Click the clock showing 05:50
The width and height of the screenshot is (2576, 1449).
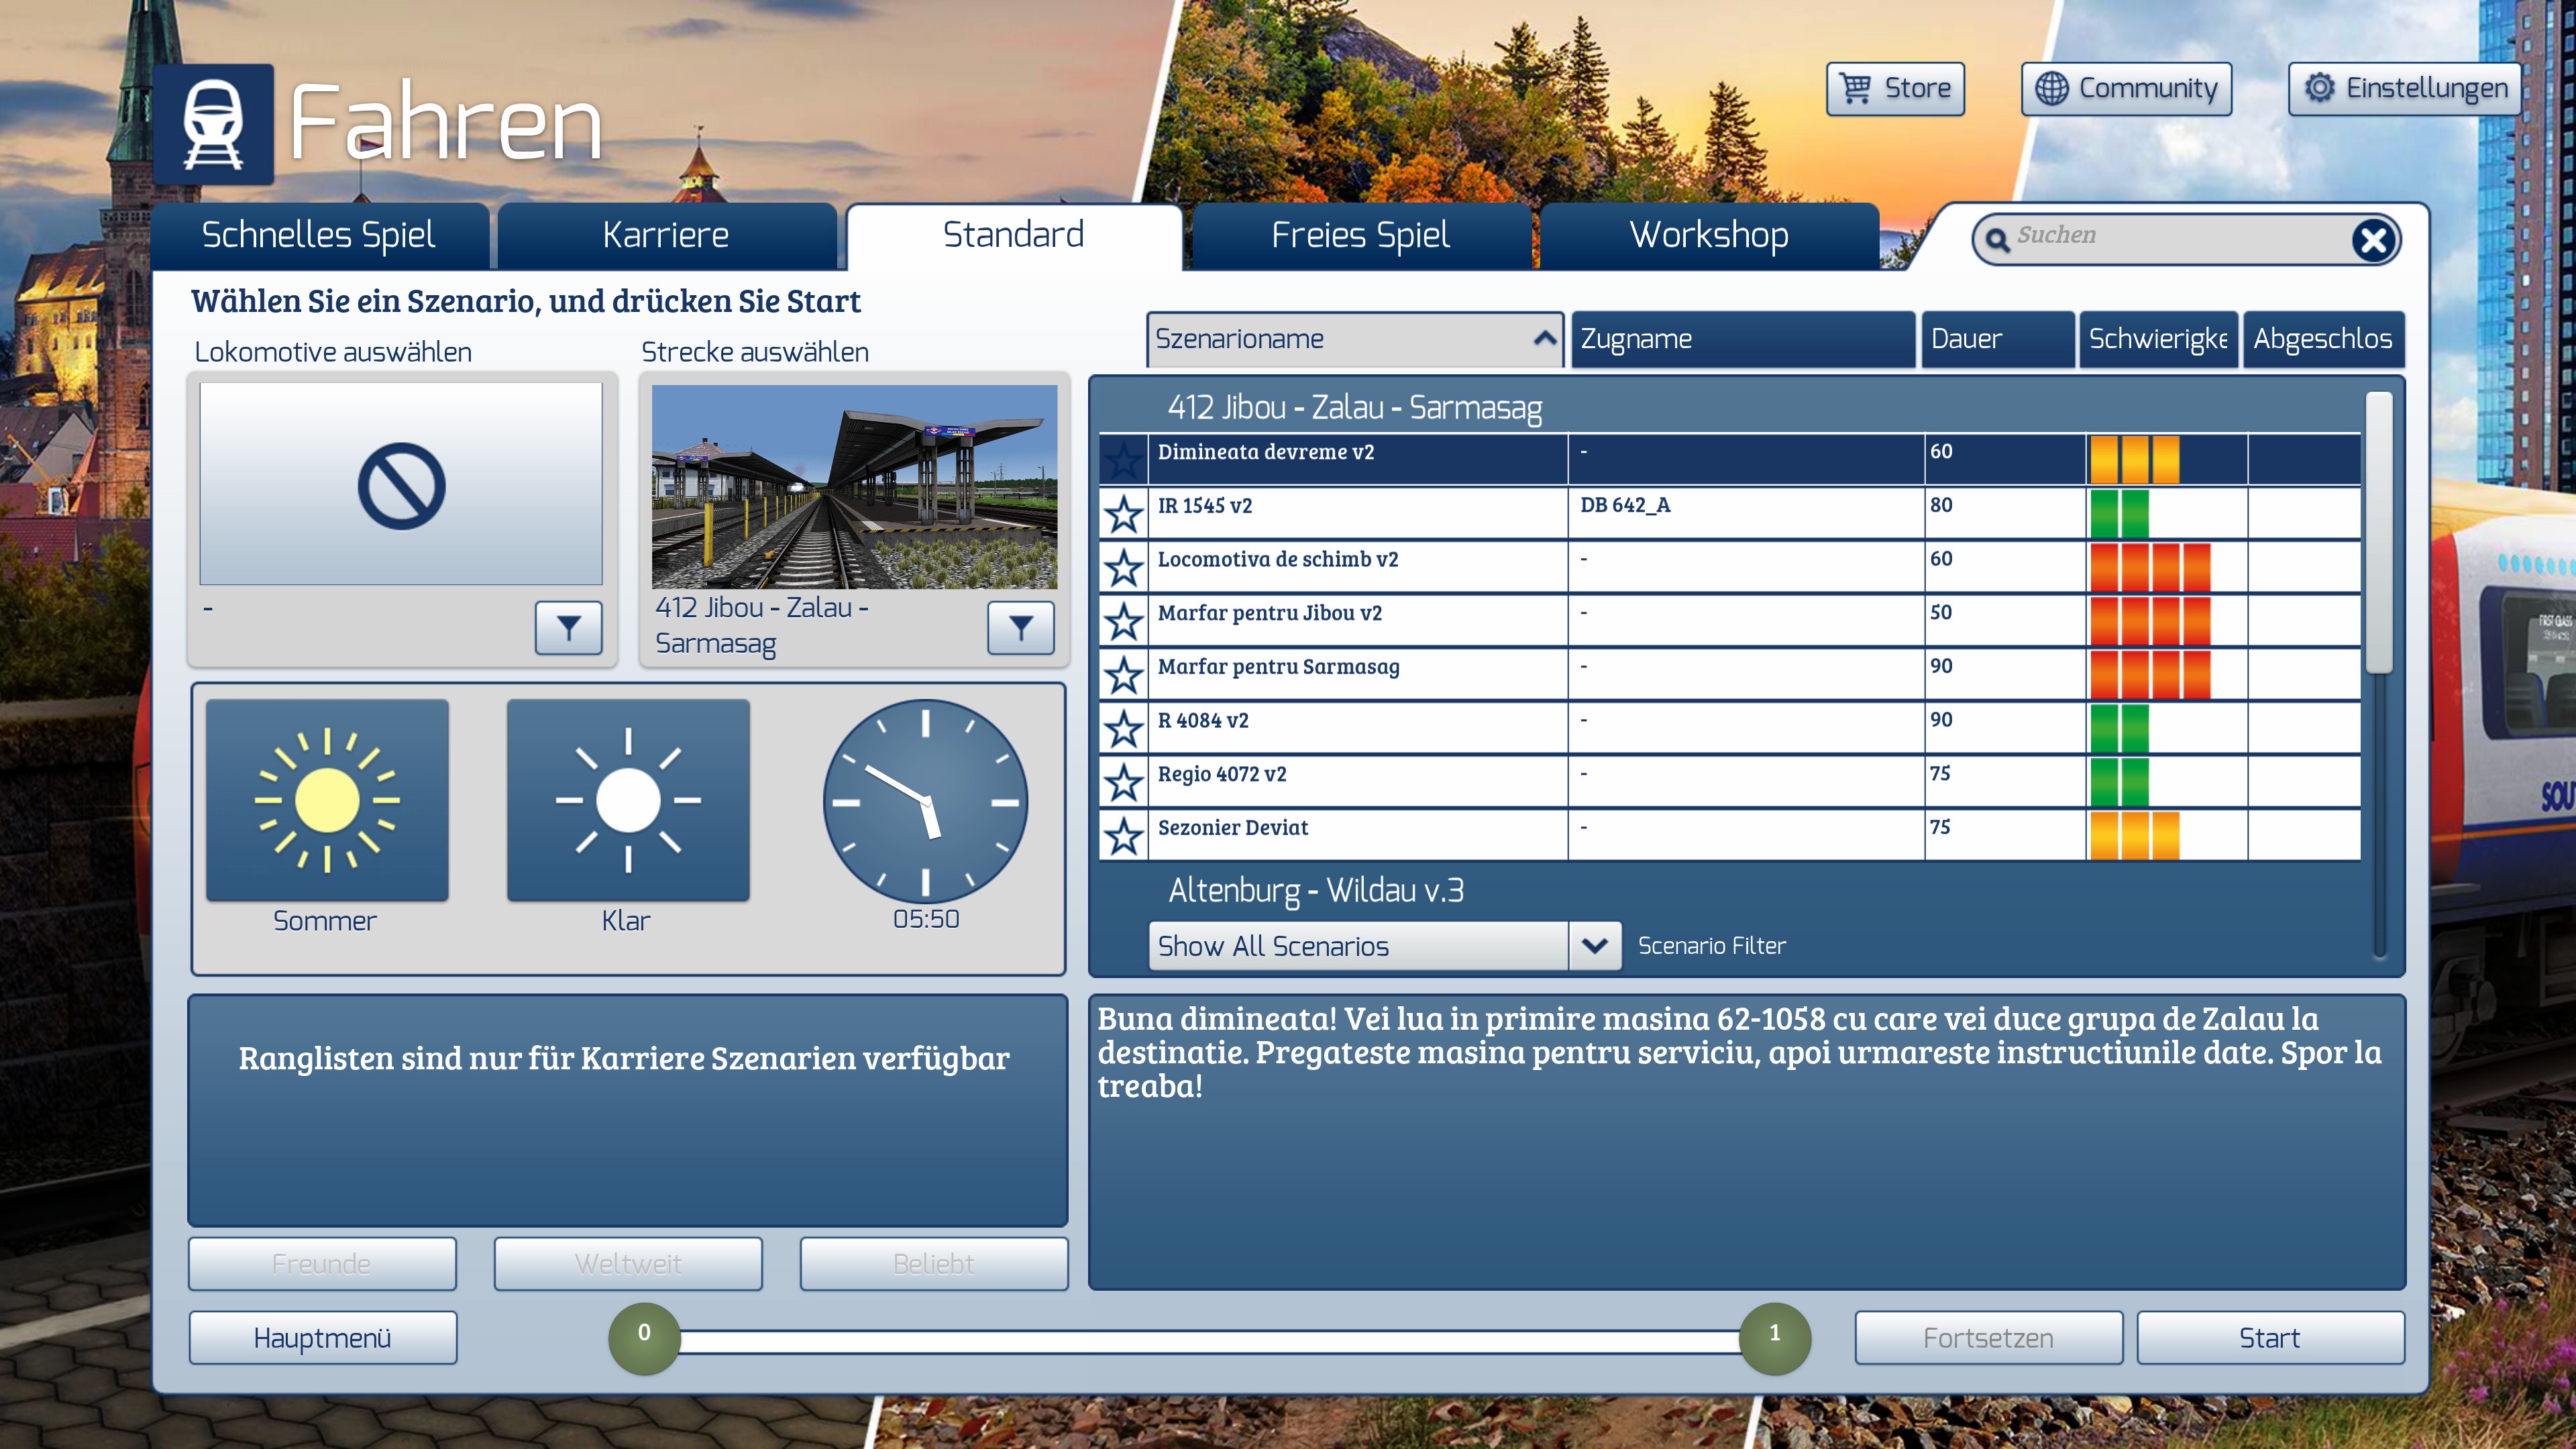(x=925, y=801)
